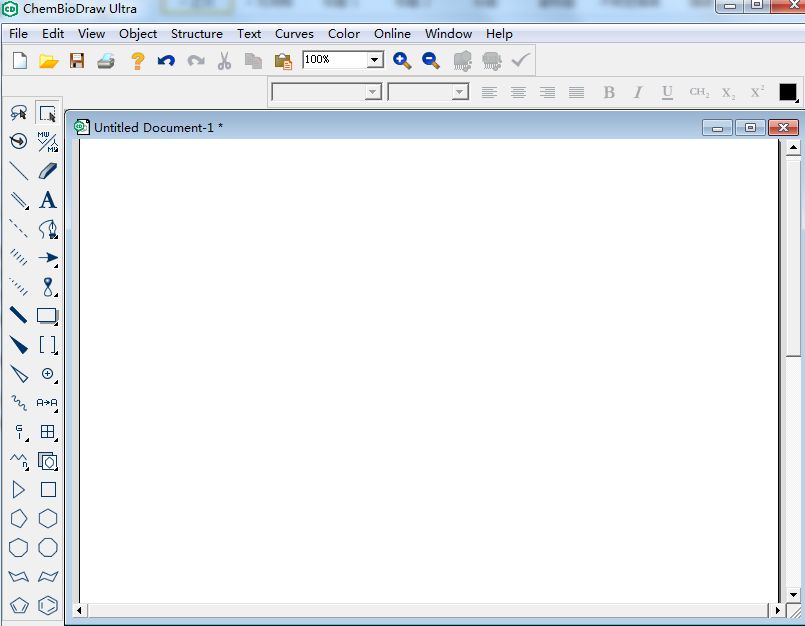The image size is (805, 626).
Task: Select the Atom-to-Atom mapping tool
Action: (48, 403)
